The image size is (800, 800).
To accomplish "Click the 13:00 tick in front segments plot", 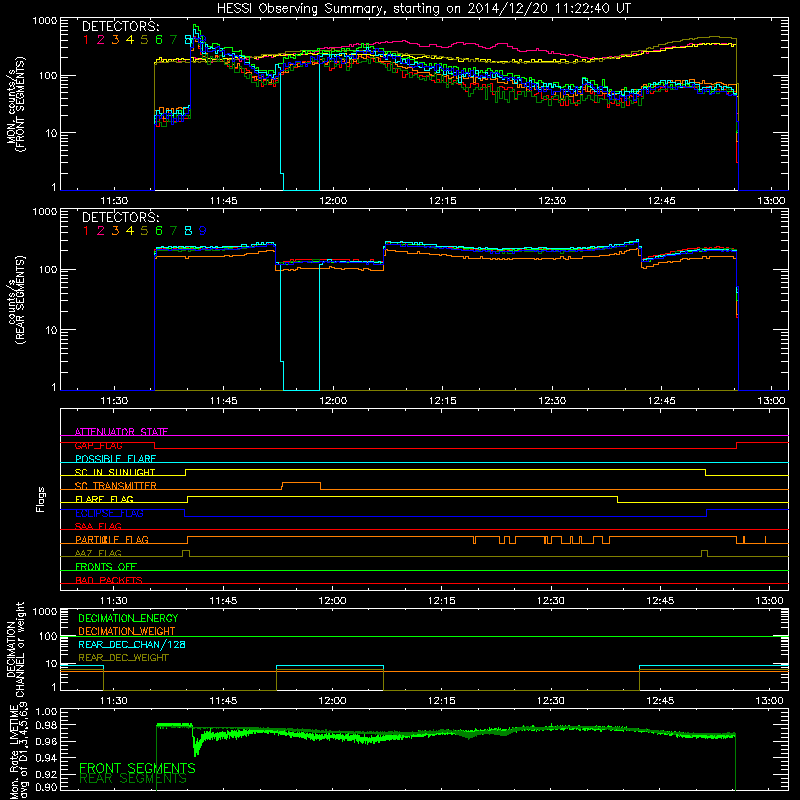I will [x=771, y=201].
